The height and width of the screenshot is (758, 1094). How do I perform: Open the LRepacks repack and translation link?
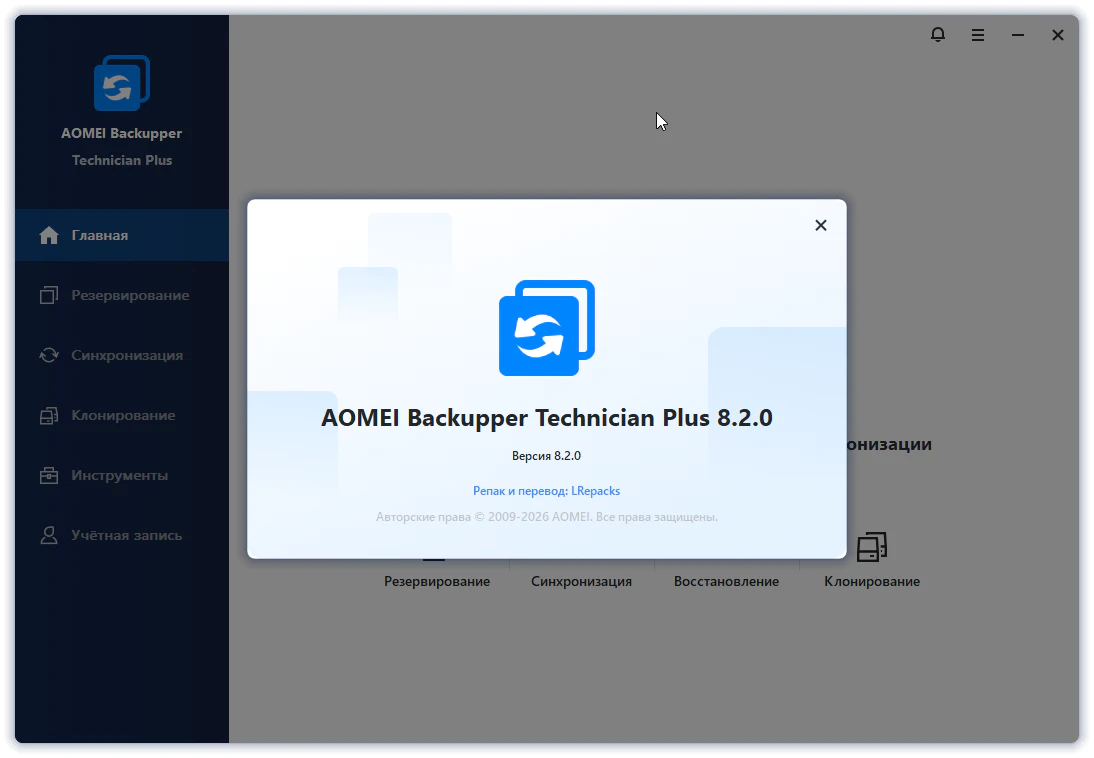pos(546,491)
